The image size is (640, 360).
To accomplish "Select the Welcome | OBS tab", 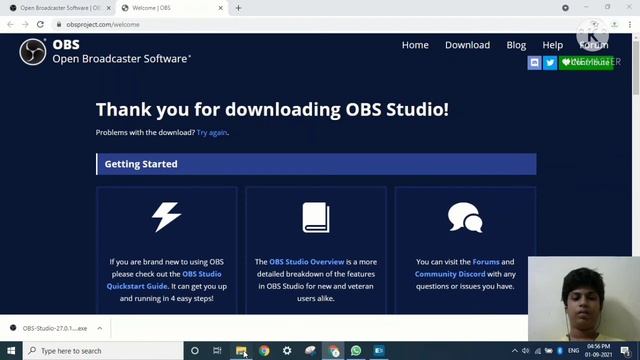I will tap(171, 8).
